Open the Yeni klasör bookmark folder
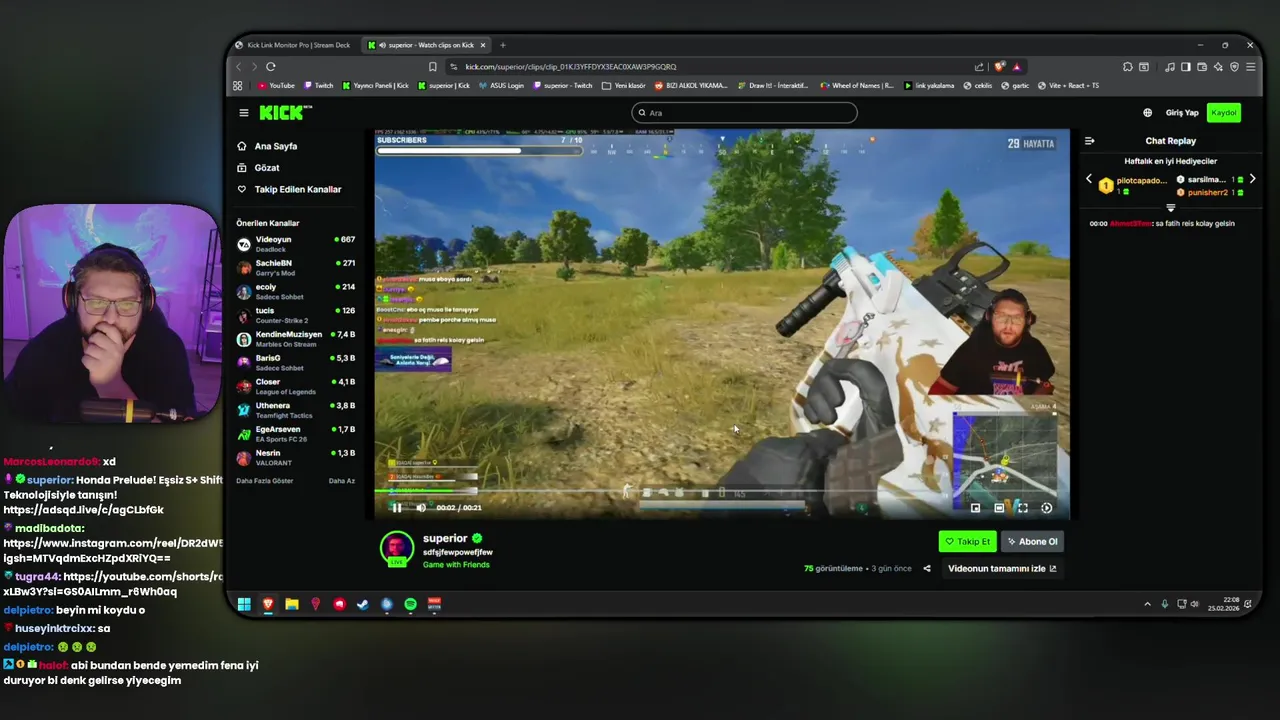Image resolution: width=1280 pixels, height=720 pixels. [626, 86]
